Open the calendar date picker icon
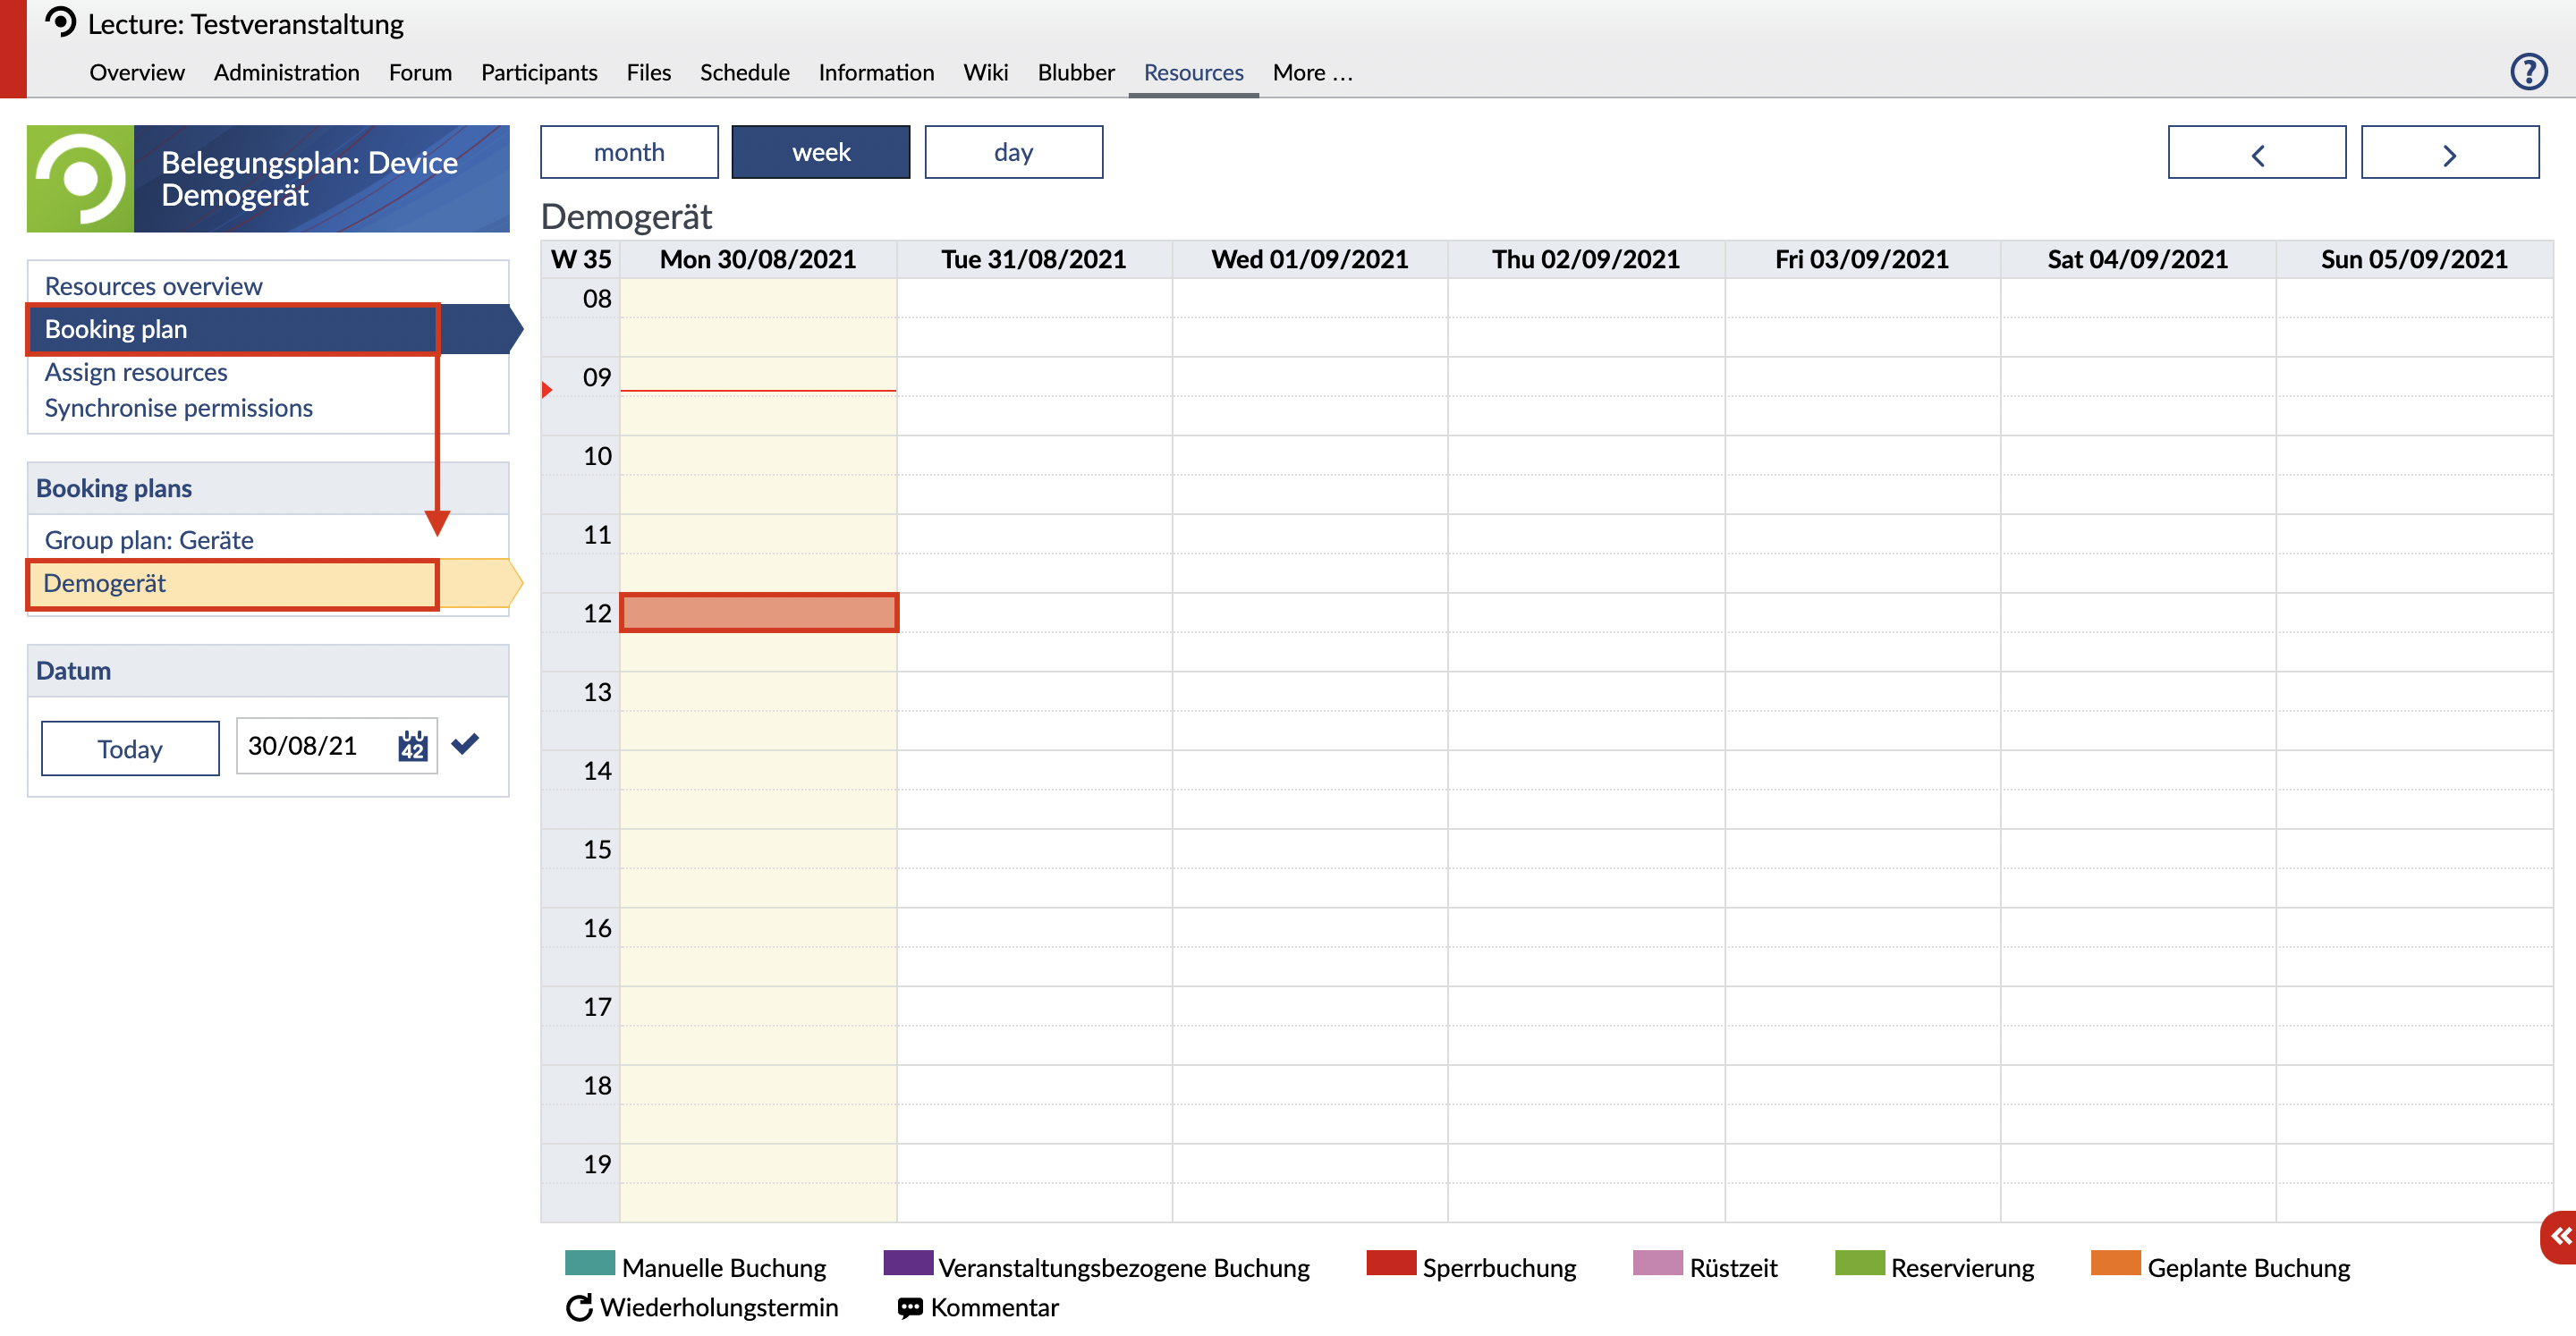Viewport: 2576px width, 1336px height. pos(412,746)
